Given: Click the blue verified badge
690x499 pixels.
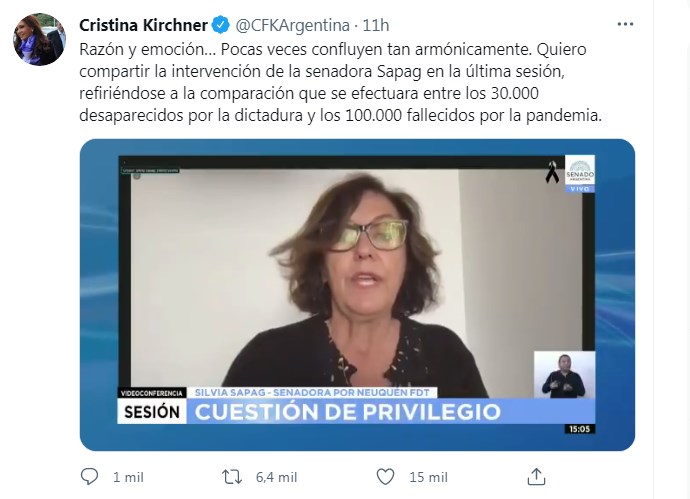Looking at the screenshot, I should point(220,25).
